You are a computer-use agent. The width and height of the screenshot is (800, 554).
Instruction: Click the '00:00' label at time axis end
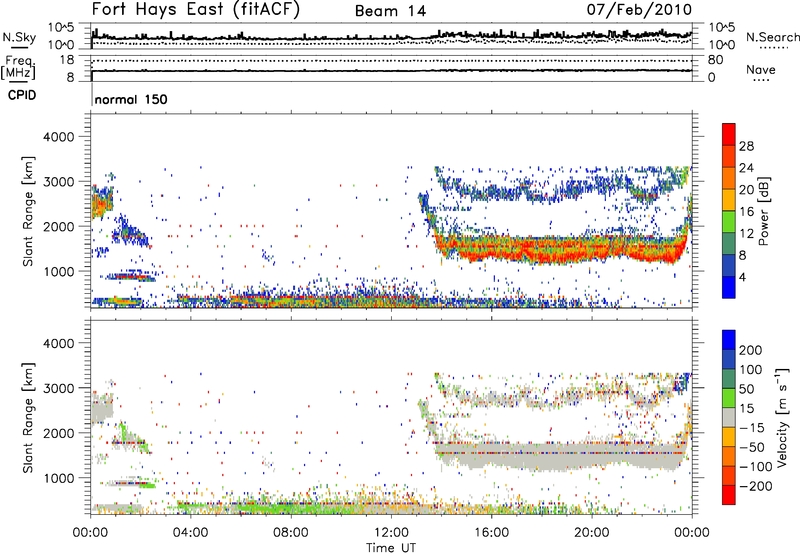(x=692, y=533)
